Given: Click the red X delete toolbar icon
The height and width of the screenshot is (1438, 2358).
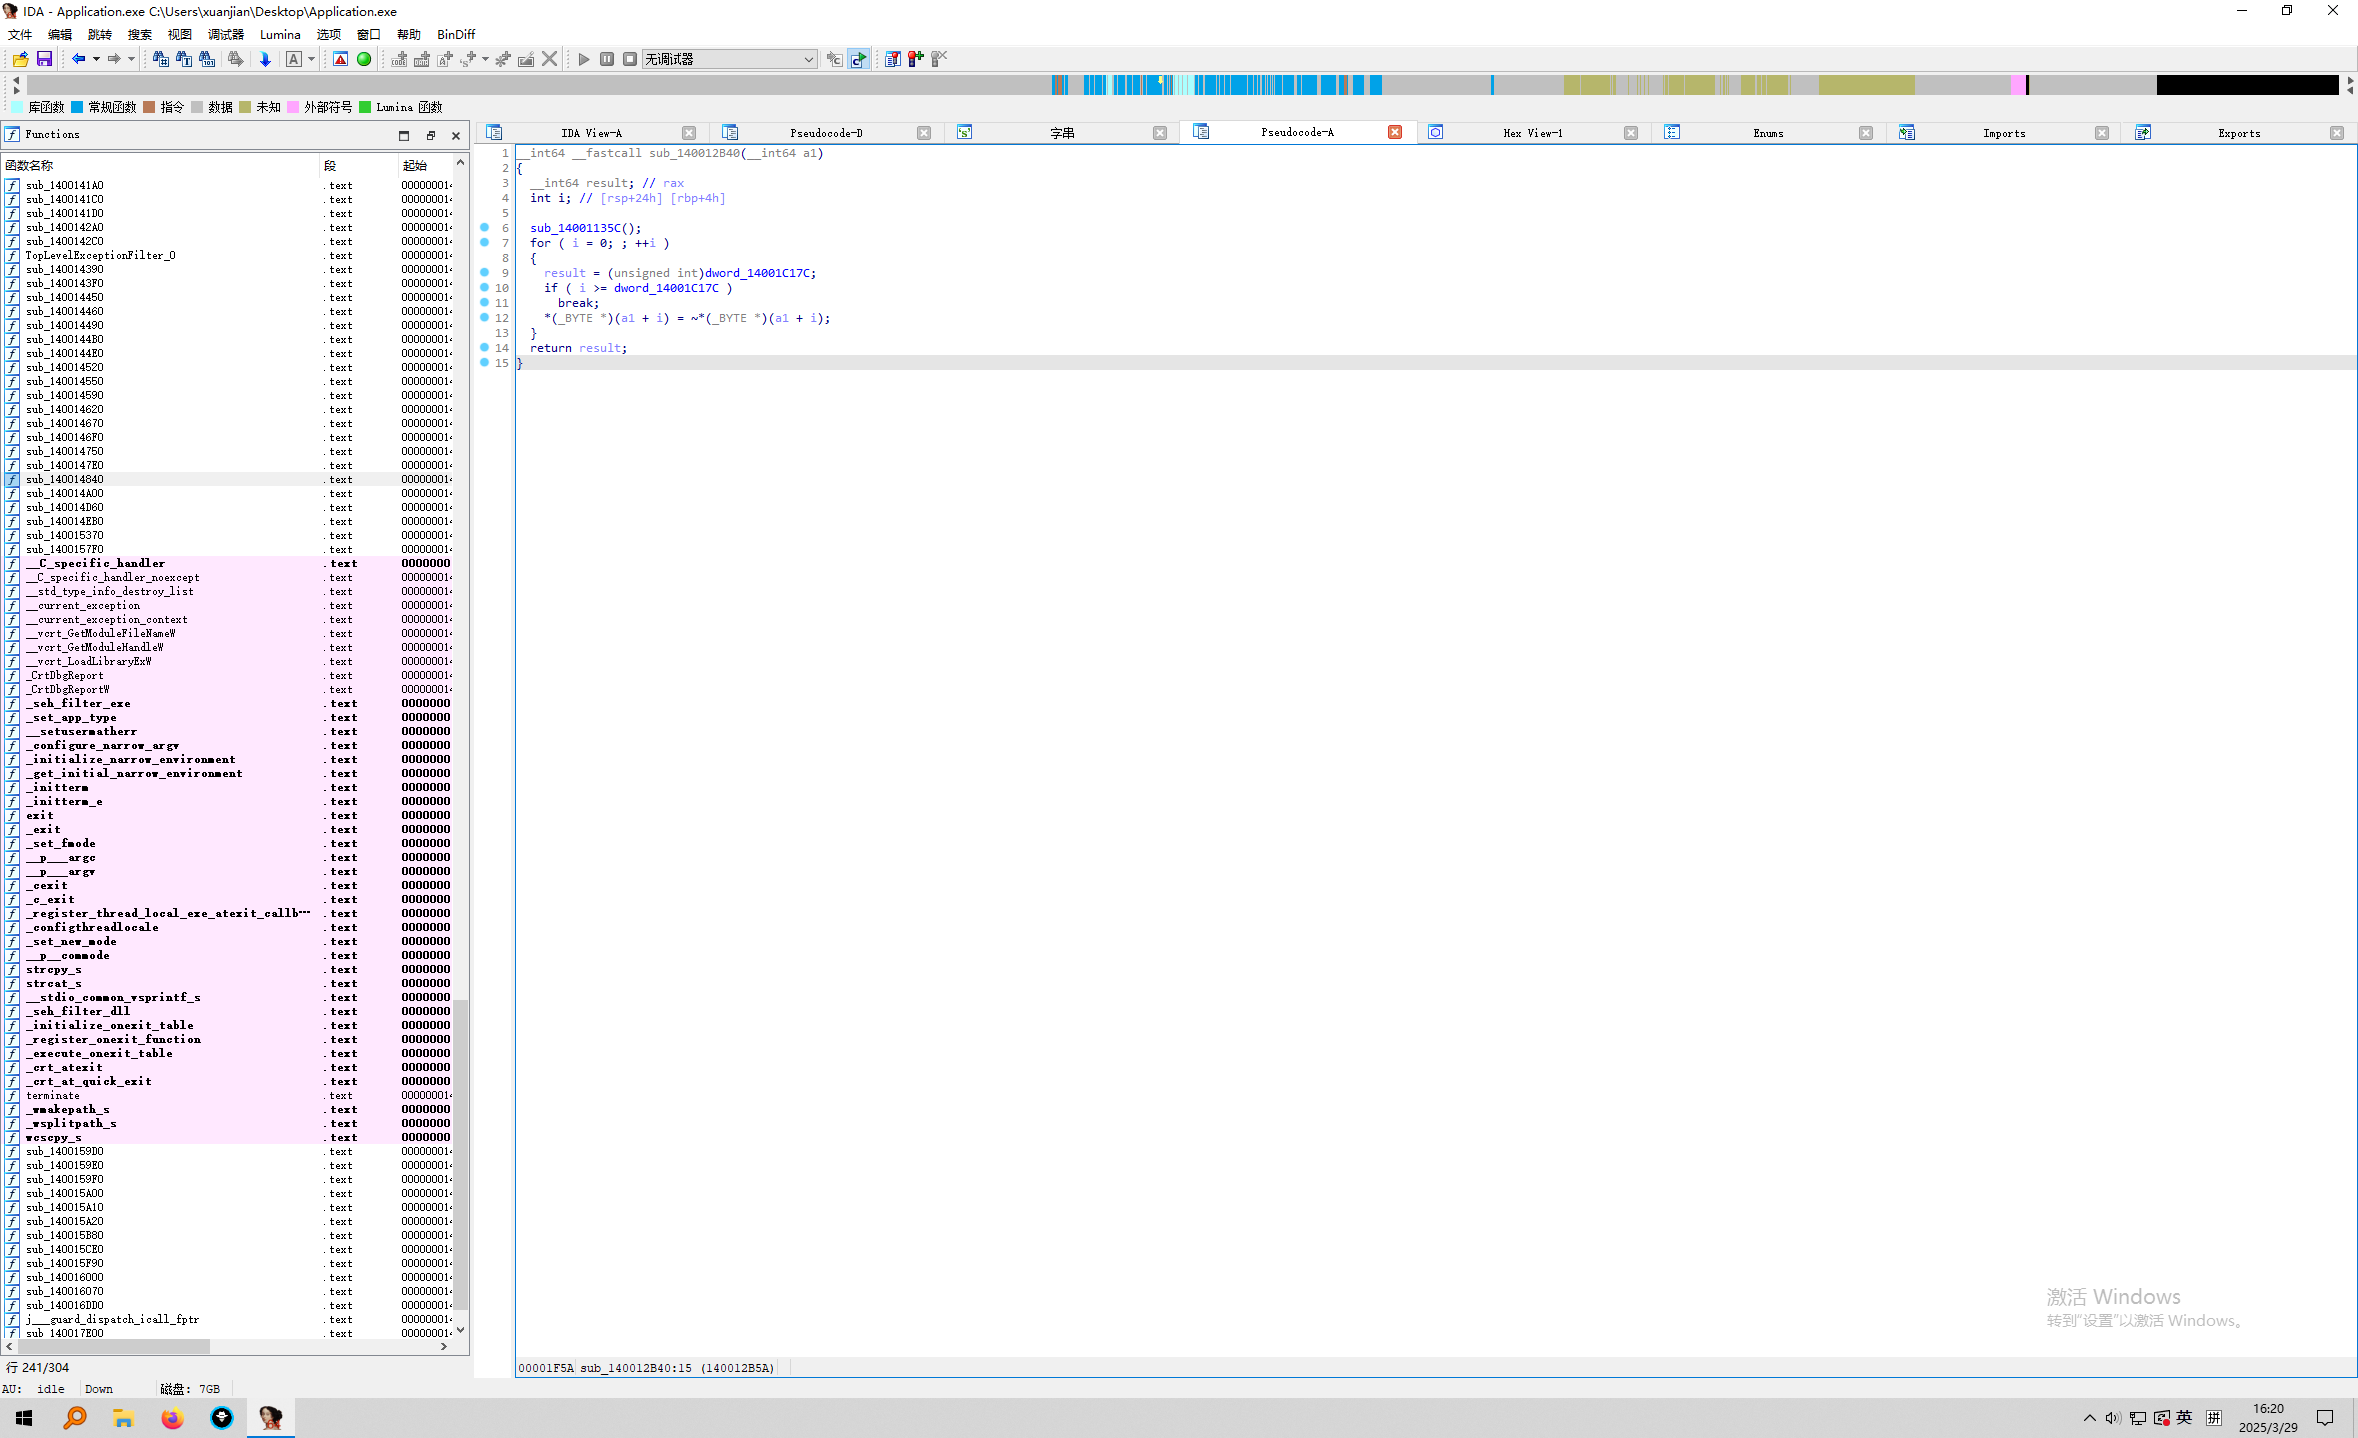Looking at the screenshot, I should pyautogui.click(x=549, y=60).
